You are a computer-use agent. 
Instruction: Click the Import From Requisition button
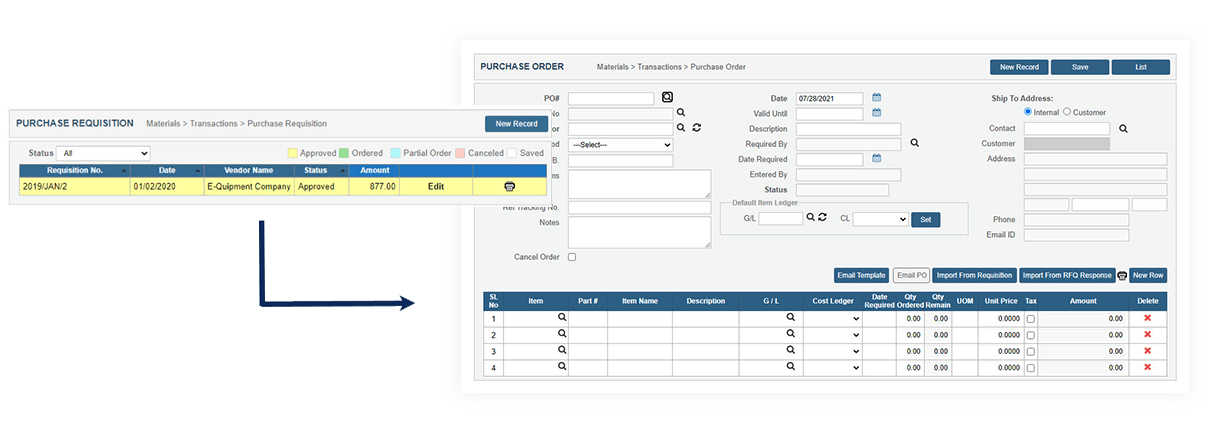(974, 275)
